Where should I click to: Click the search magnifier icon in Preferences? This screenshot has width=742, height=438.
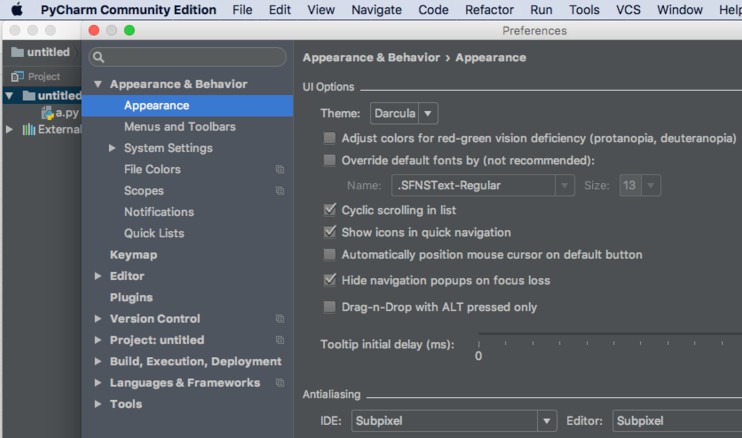coord(98,57)
